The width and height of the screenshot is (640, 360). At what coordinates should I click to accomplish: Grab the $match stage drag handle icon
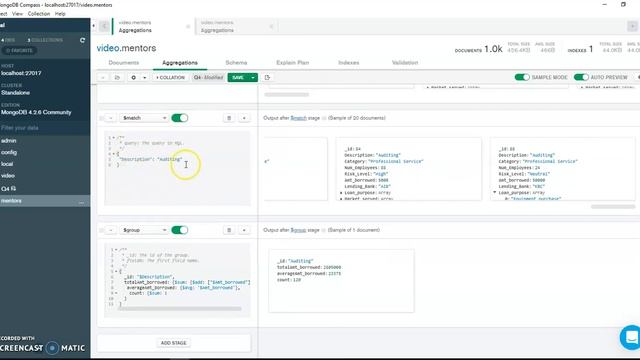click(x=101, y=118)
